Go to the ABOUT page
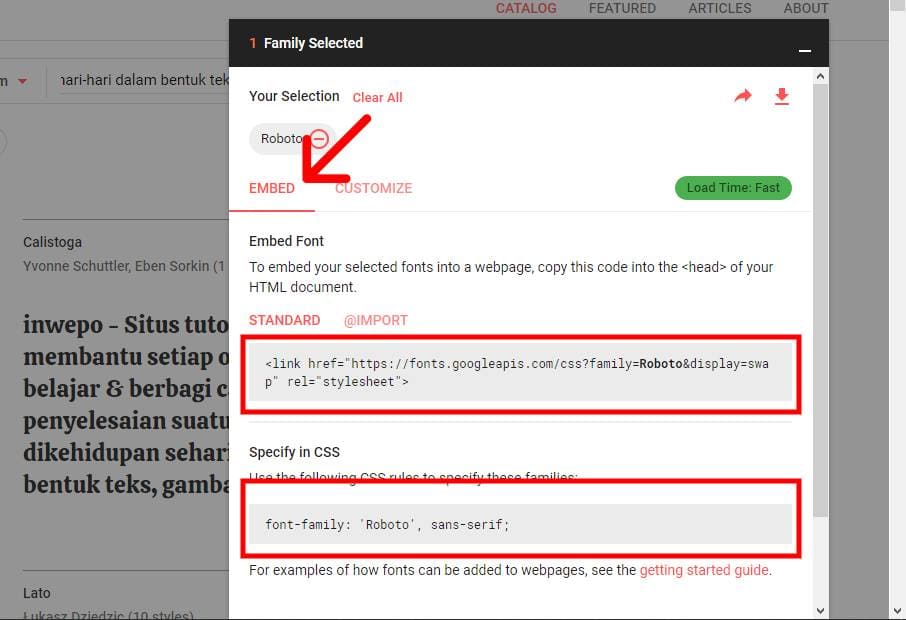Image resolution: width=906 pixels, height=620 pixels. (805, 8)
